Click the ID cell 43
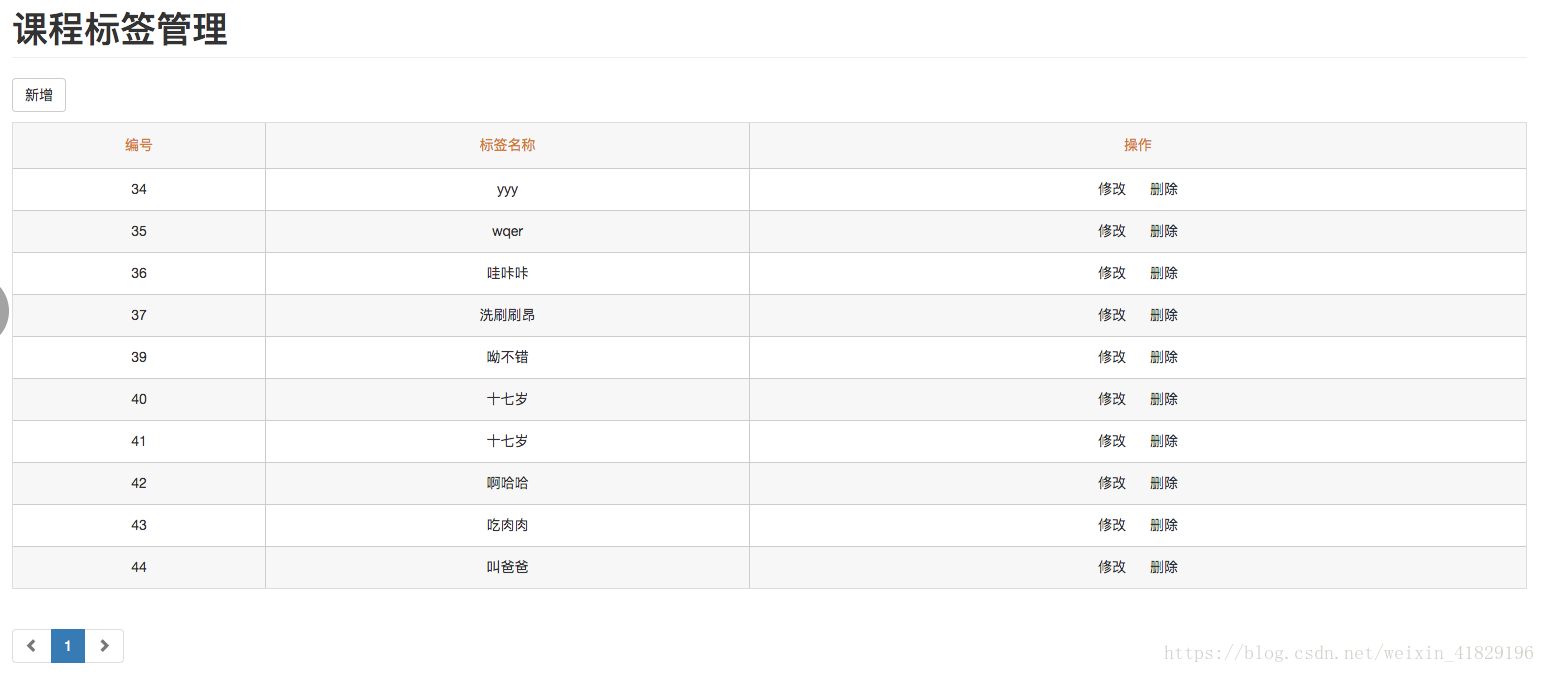The width and height of the screenshot is (1545, 673). coord(139,525)
